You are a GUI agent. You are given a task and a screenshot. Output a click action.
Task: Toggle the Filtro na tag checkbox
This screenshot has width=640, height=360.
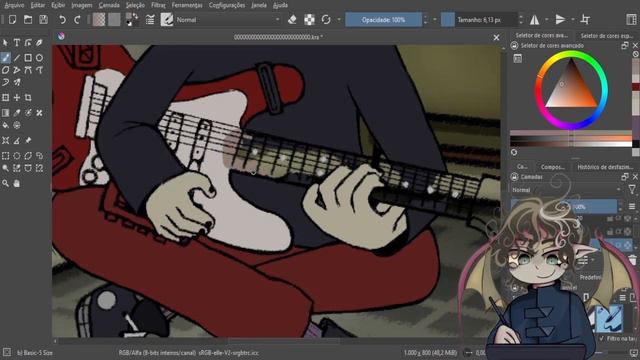pyautogui.click(x=602, y=338)
